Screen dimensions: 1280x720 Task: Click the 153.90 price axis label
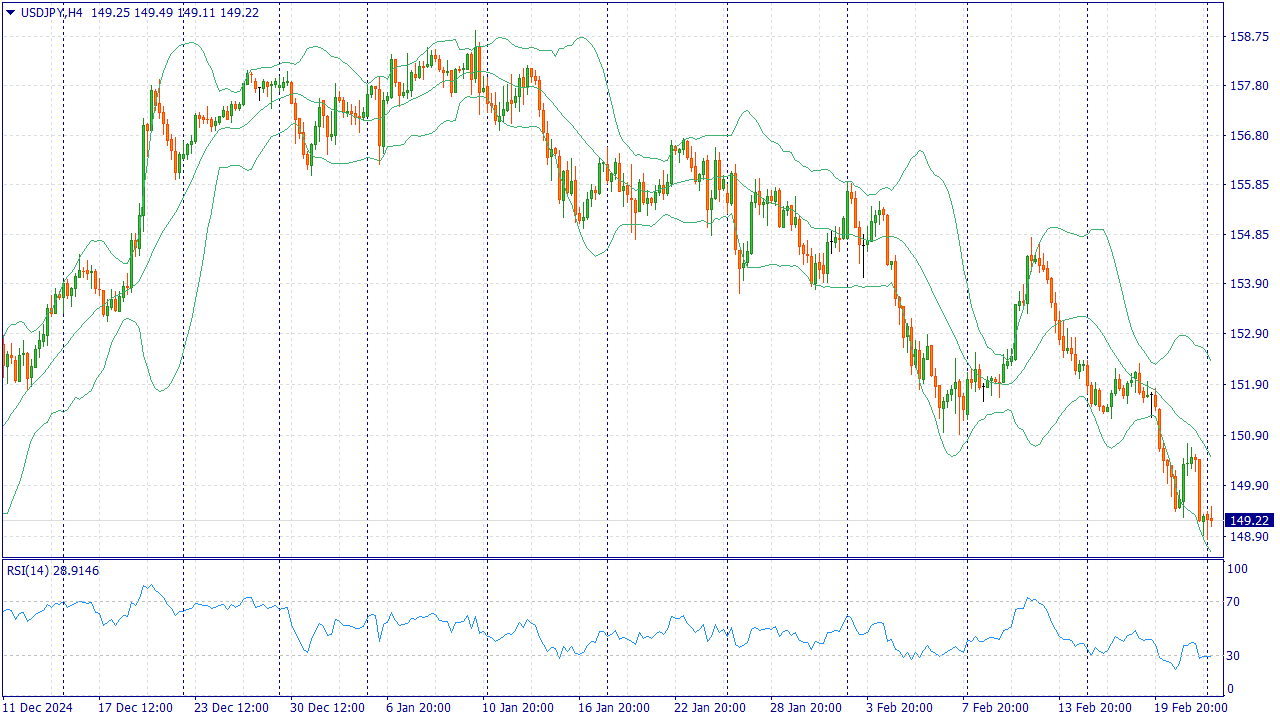[1249, 284]
